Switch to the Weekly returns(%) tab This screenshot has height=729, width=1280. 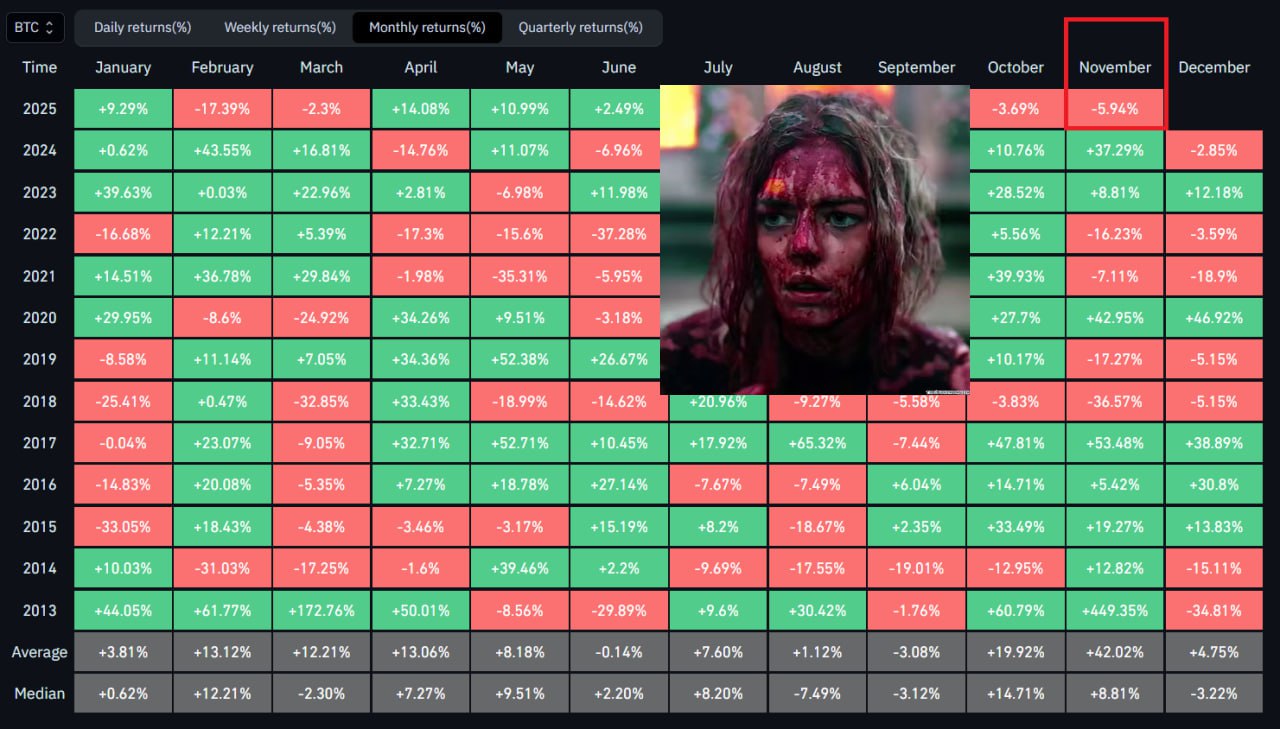[x=280, y=27]
